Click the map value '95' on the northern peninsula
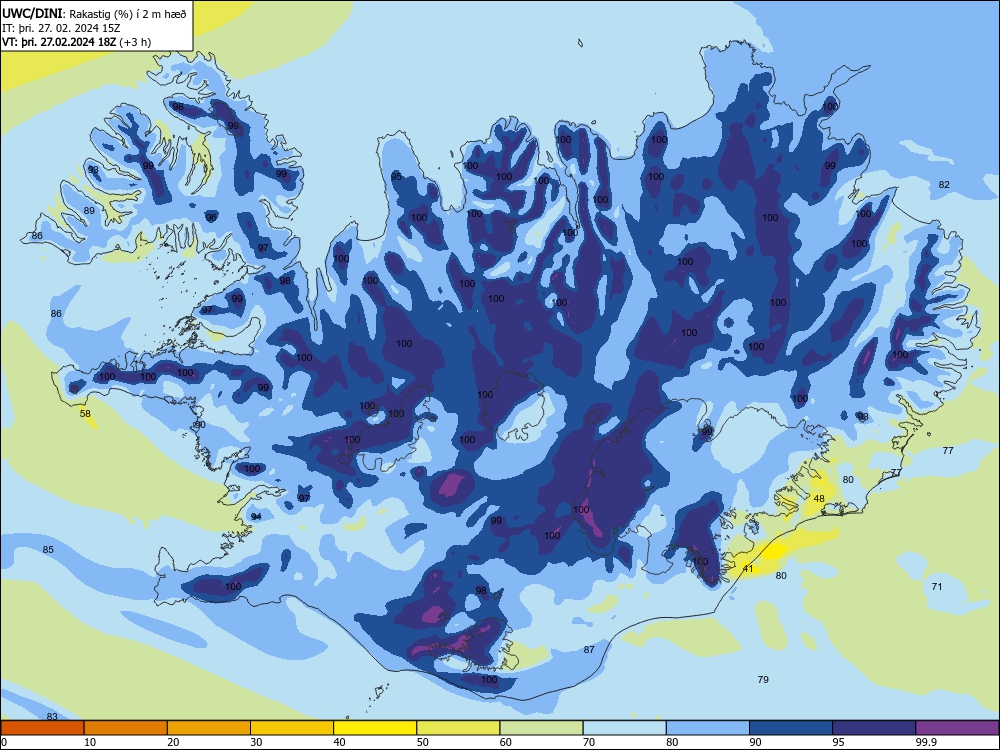1000x750 pixels. (x=396, y=177)
